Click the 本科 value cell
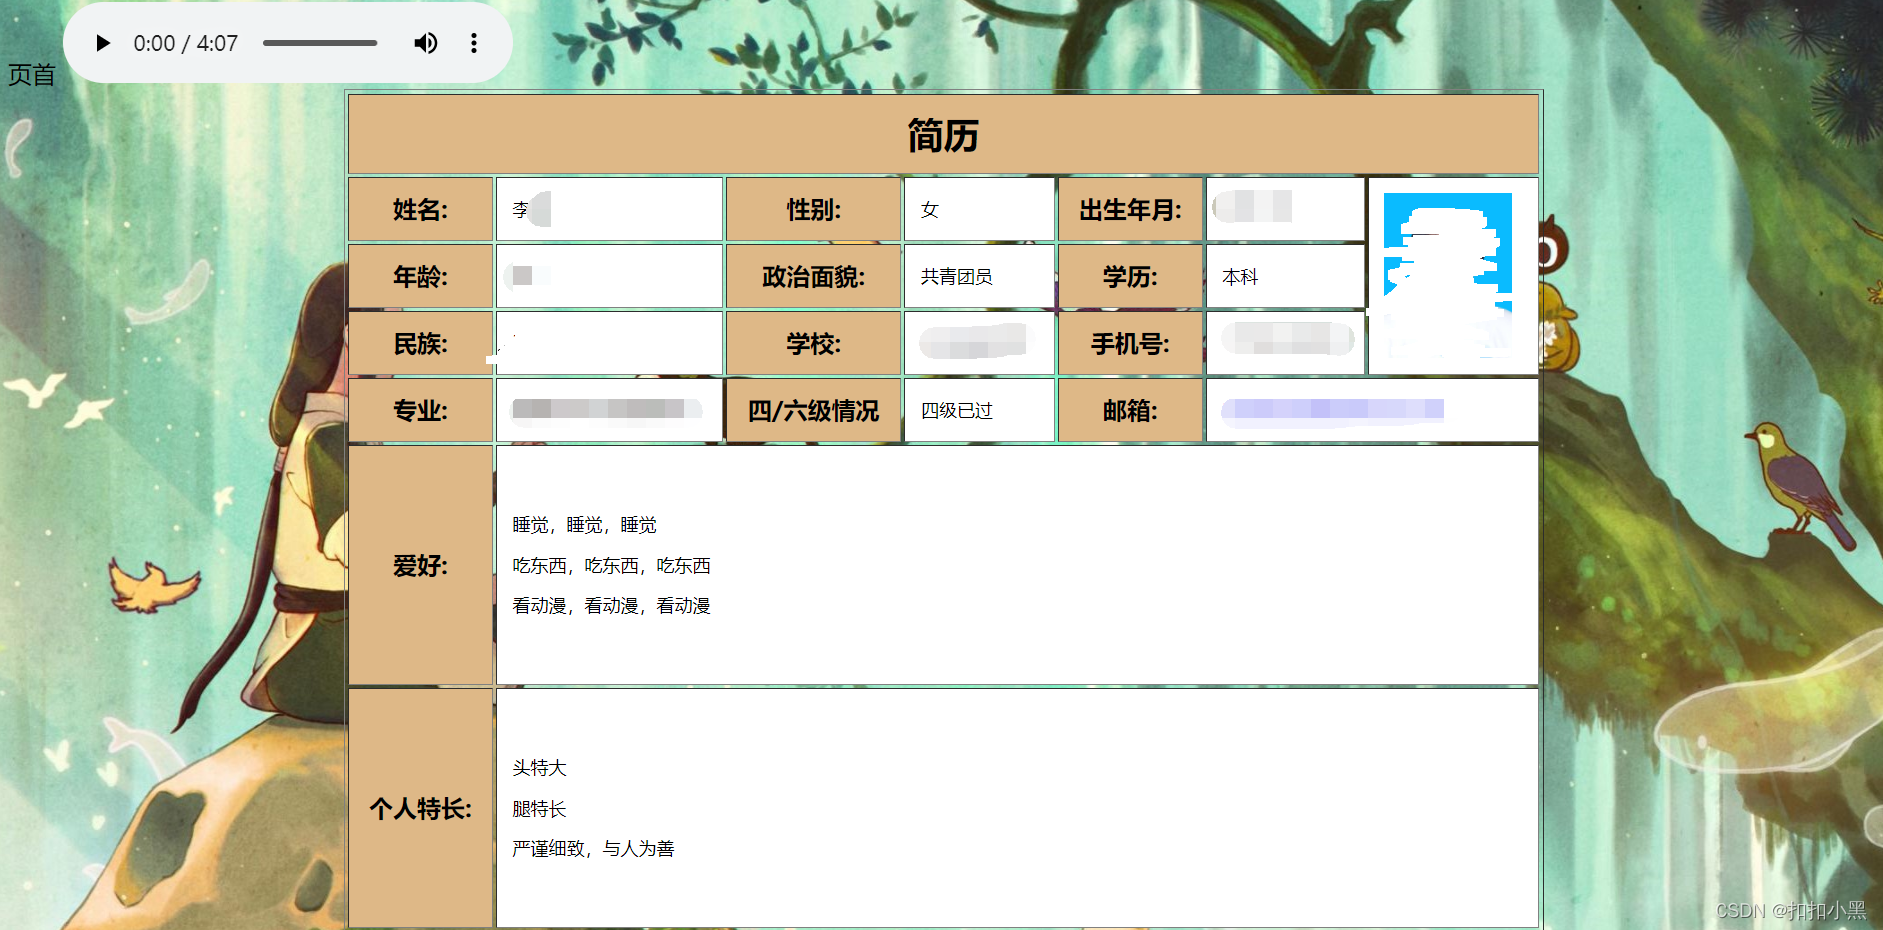 (1285, 276)
